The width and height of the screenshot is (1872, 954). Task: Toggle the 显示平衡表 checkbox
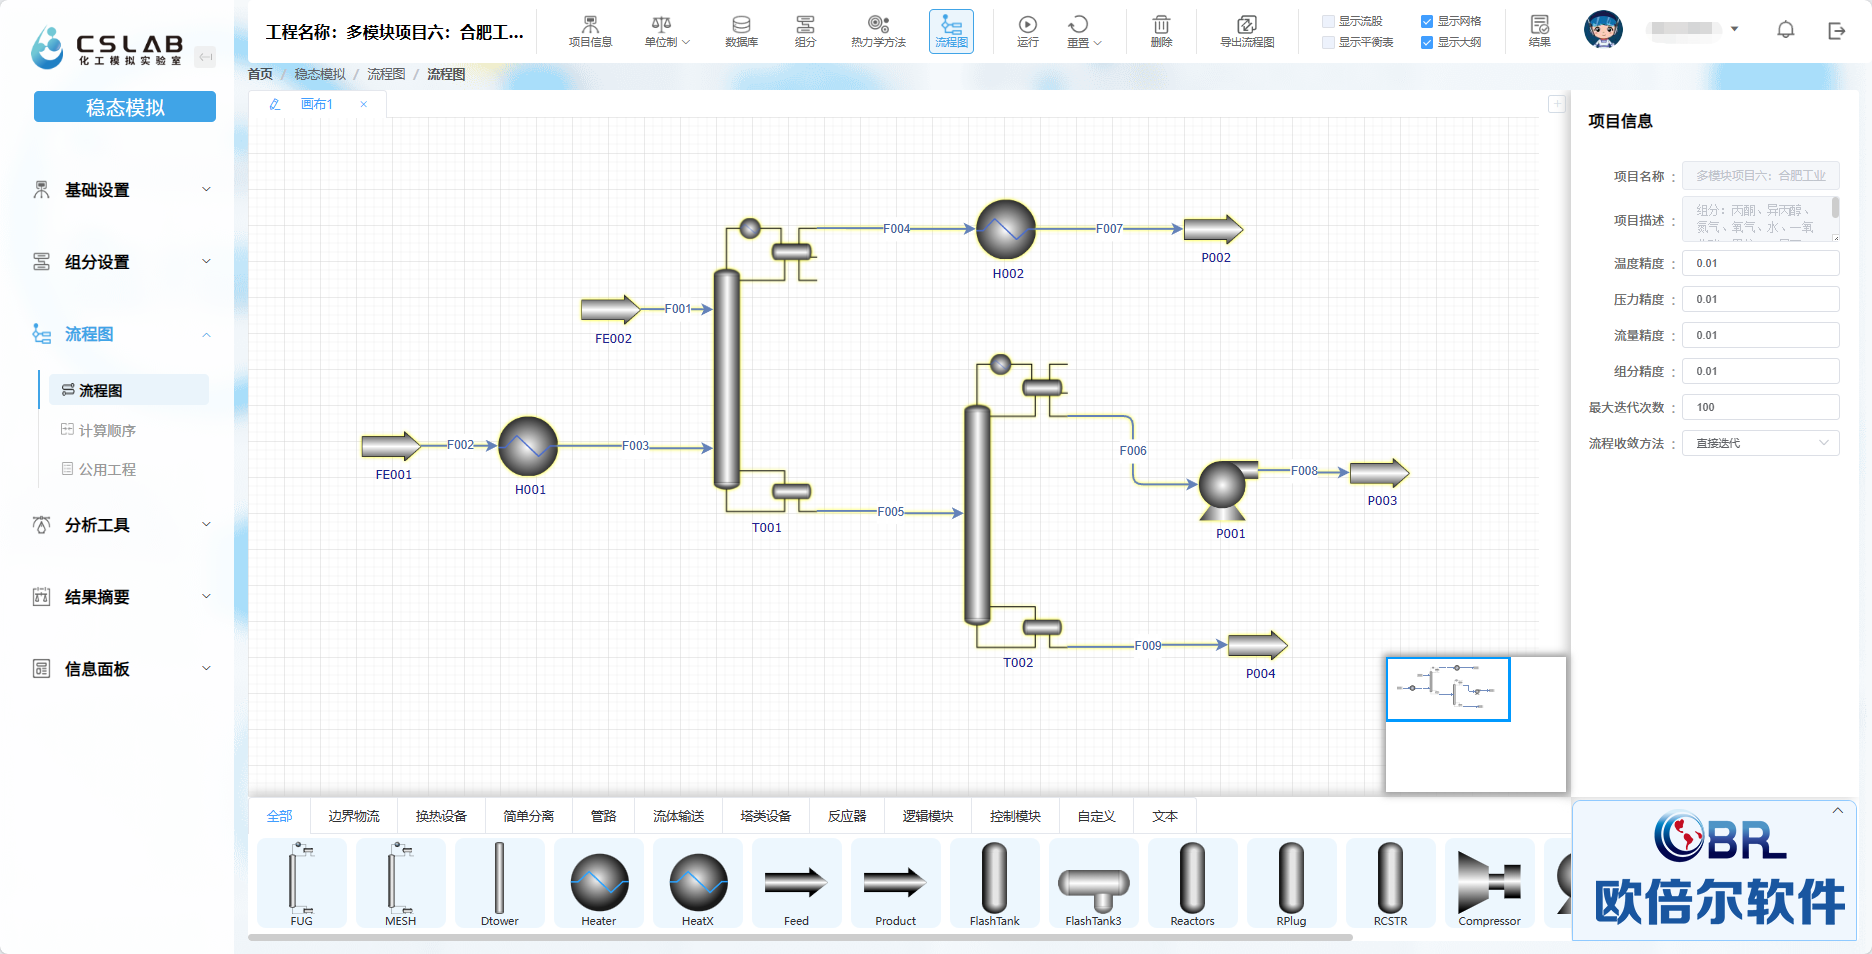pyautogui.click(x=1328, y=42)
